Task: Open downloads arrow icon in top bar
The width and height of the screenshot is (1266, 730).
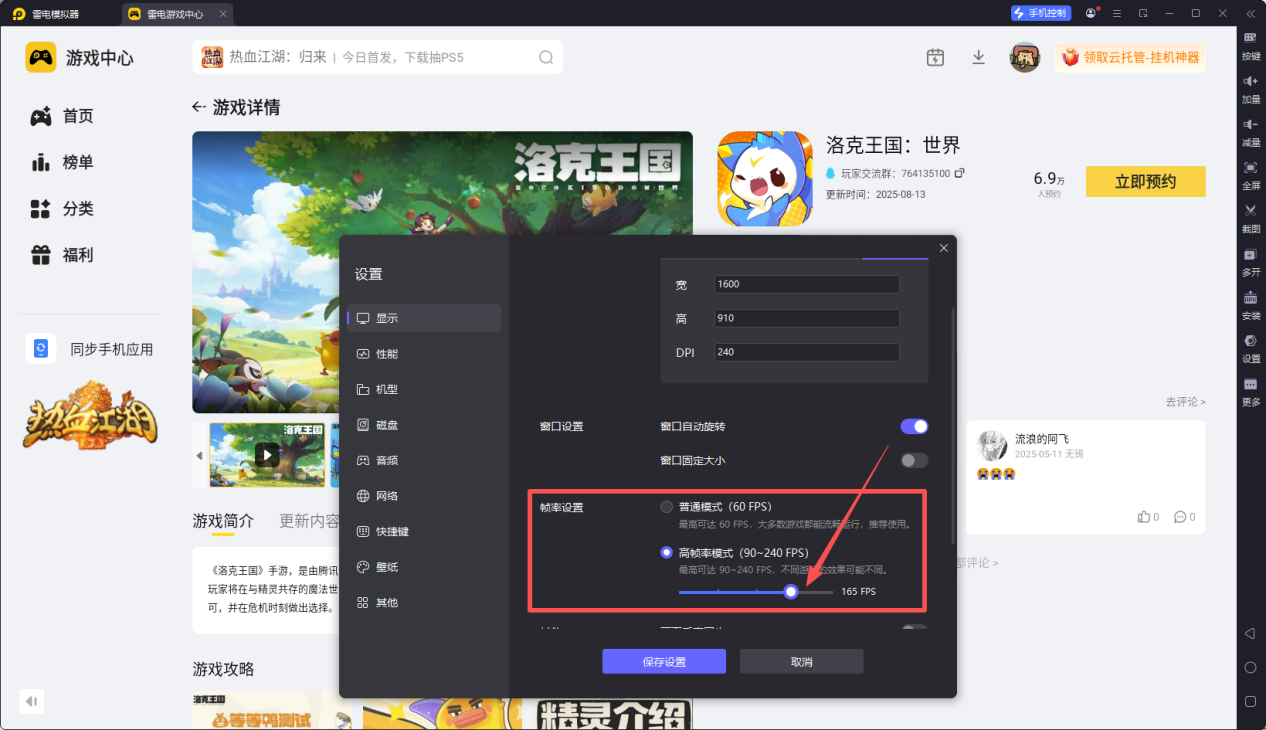Action: (x=979, y=57)
